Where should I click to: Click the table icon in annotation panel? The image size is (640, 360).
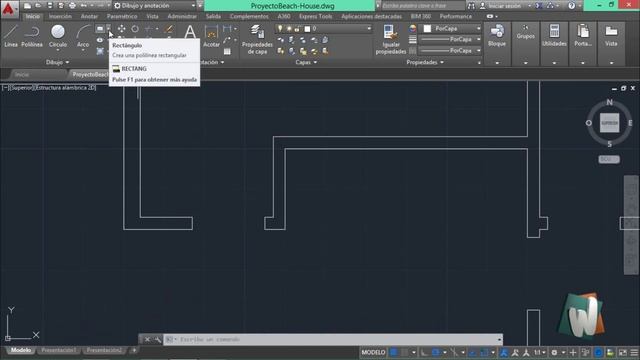pos(227,51)
